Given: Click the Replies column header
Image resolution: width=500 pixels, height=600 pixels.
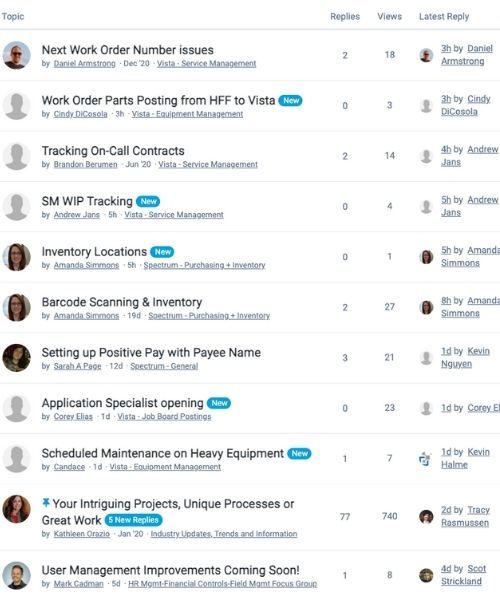Looking at the screenshot, I should tap(345, 16).
